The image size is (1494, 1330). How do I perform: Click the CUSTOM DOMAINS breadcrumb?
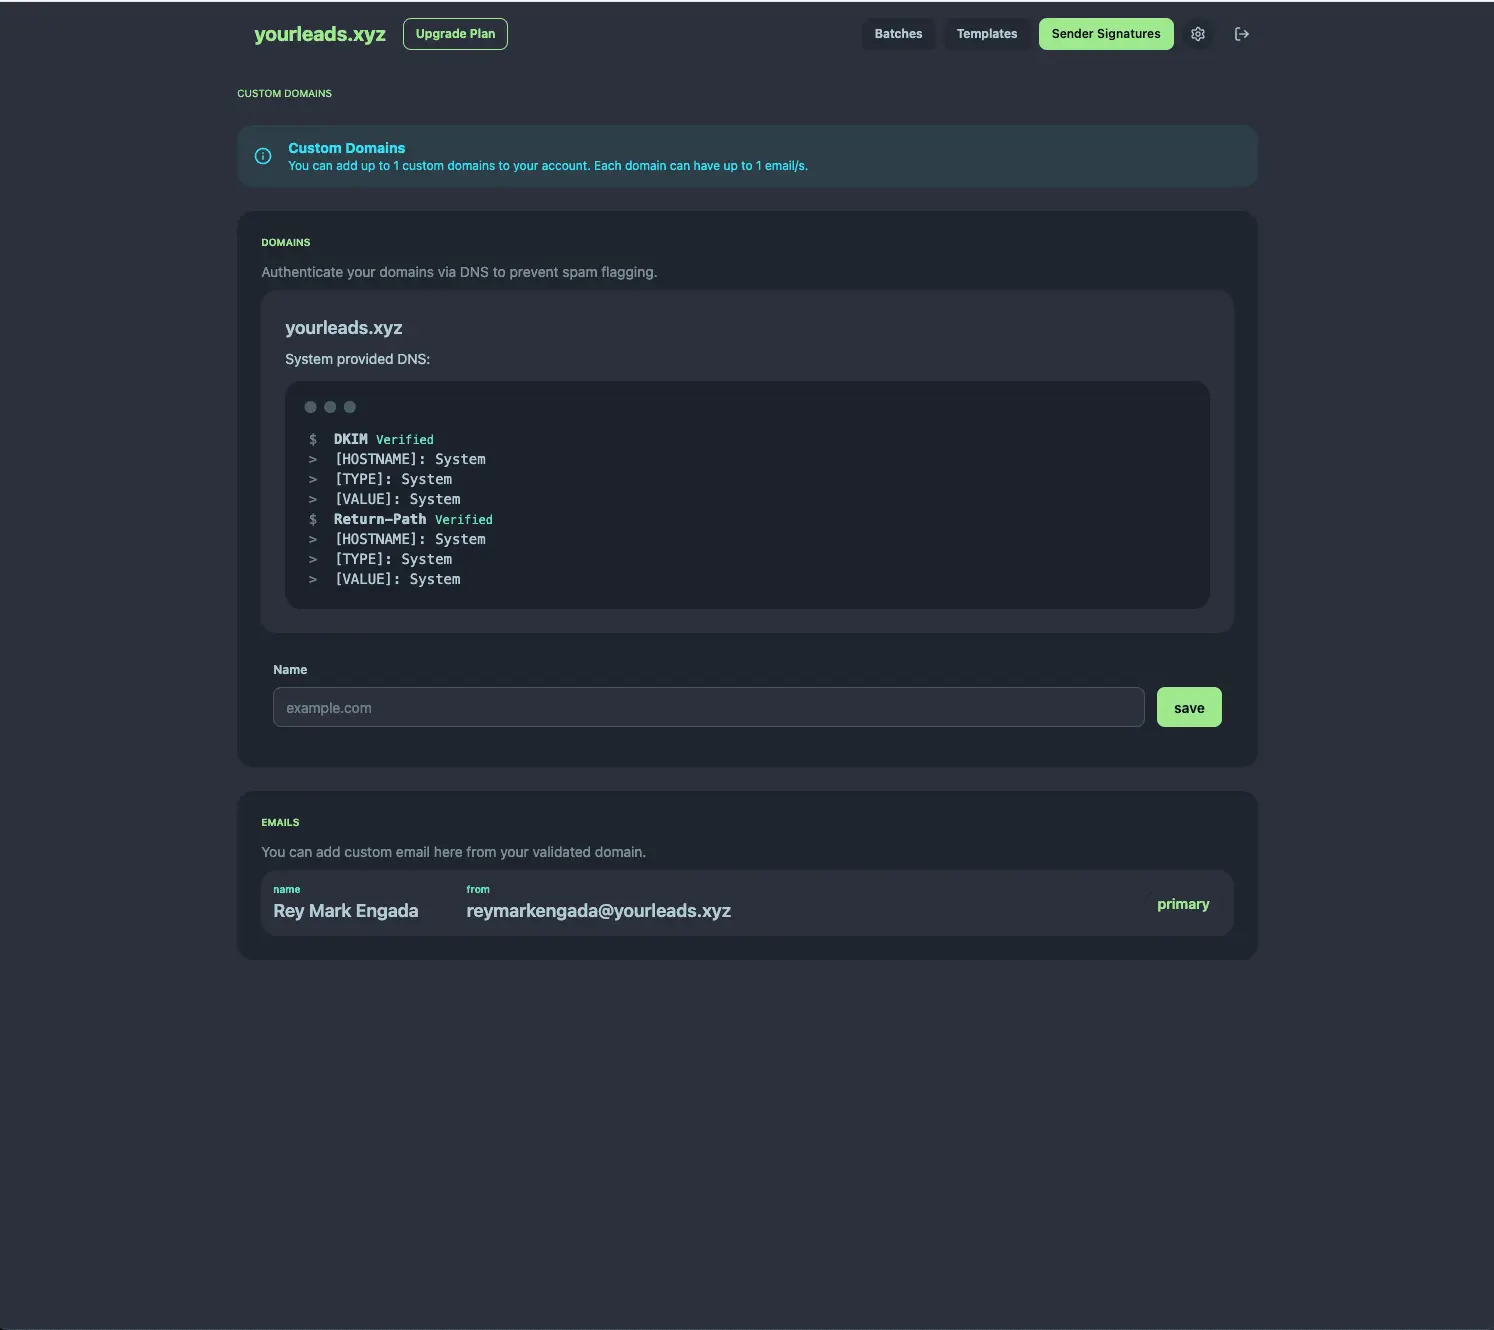(x=284, y=93)
